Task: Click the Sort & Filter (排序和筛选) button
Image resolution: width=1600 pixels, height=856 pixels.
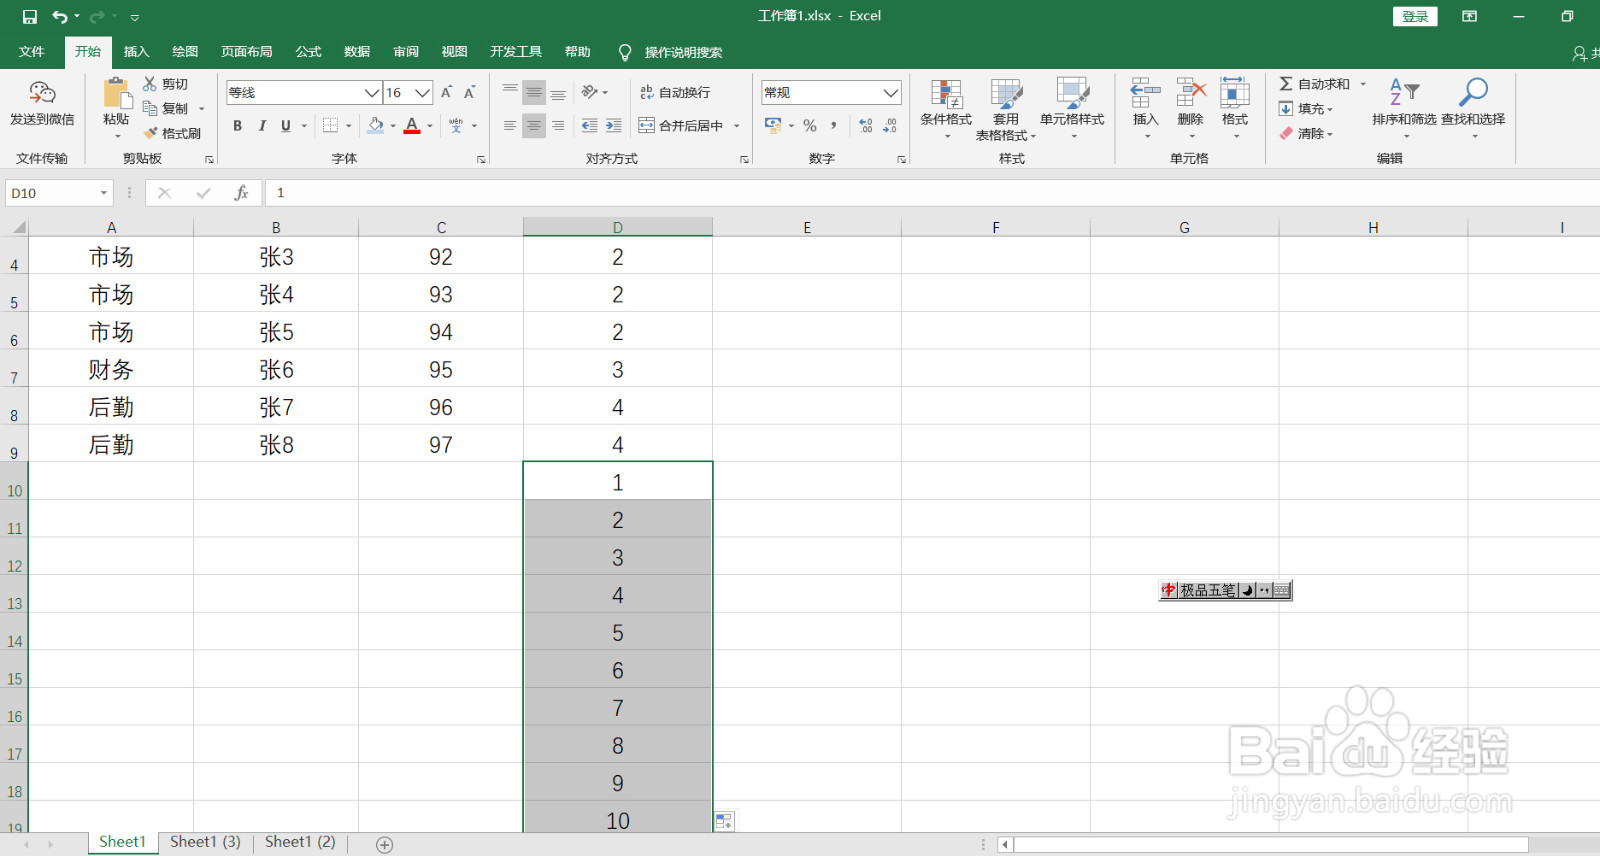Action: click(x=1404, y=108)
